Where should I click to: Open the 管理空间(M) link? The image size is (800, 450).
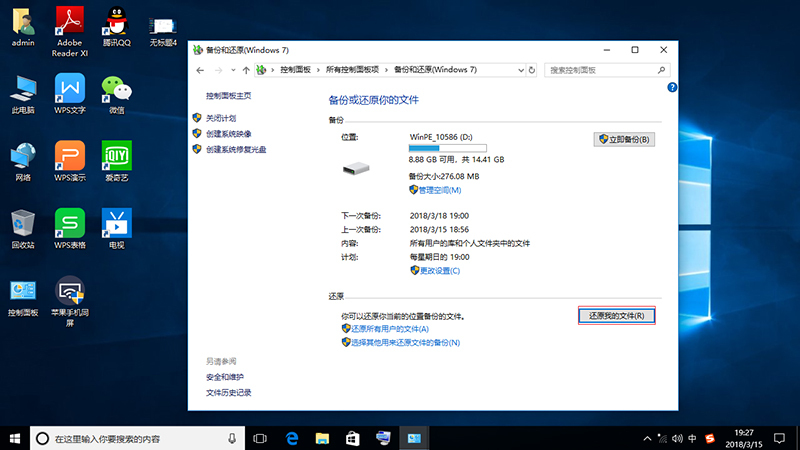(440, 190)
